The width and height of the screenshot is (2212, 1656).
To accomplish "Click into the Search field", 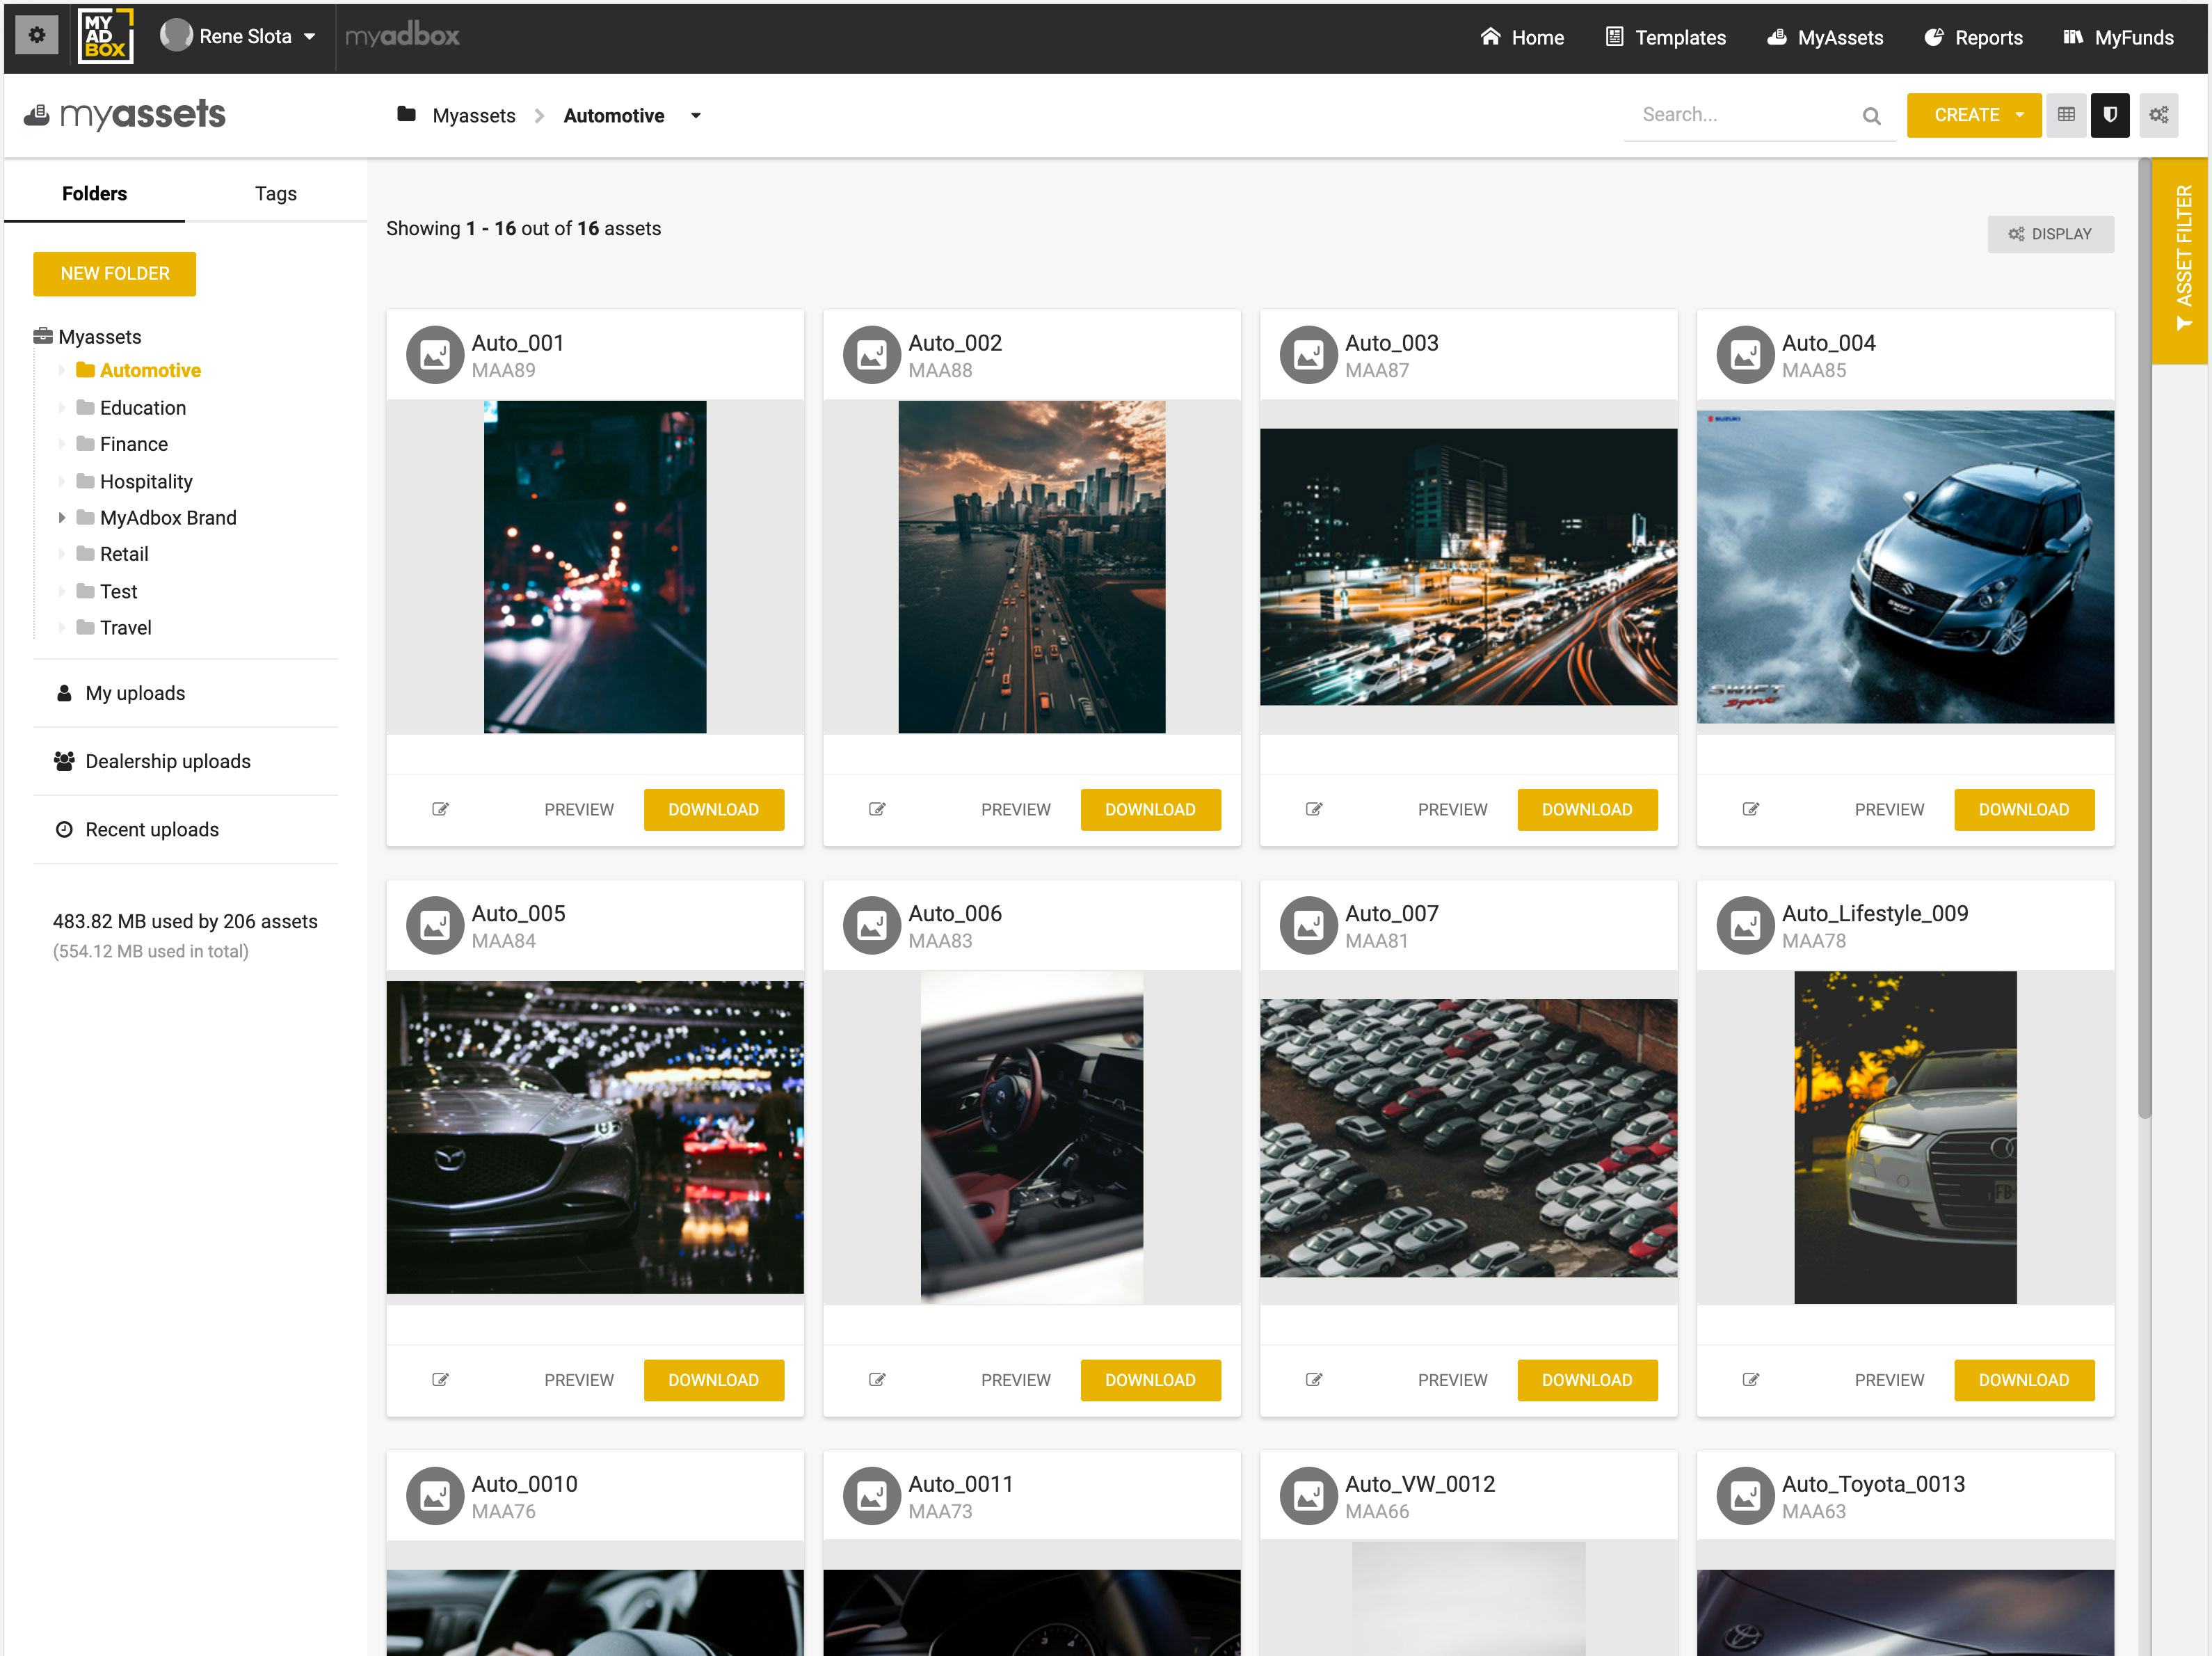I will 1745,115.
